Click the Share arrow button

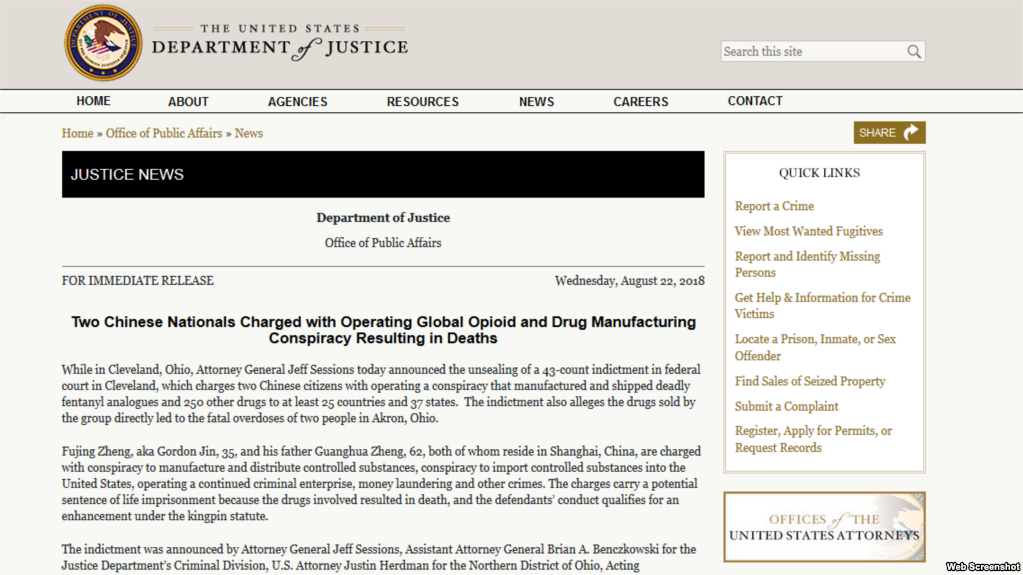889,132
